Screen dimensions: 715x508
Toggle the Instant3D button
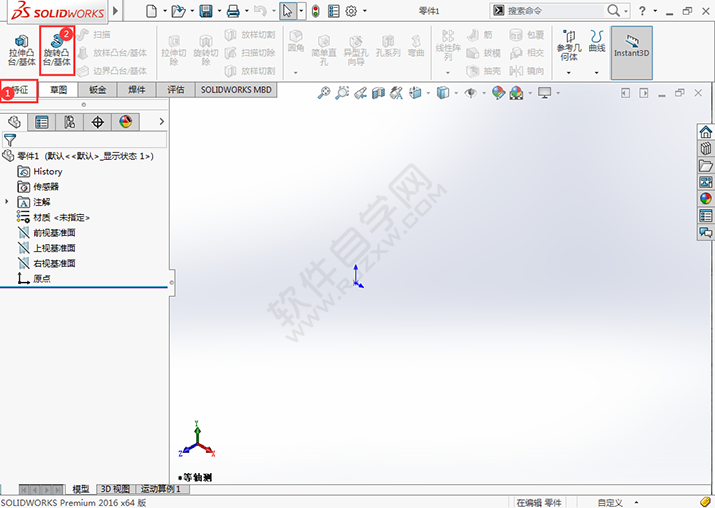[632, 52]
